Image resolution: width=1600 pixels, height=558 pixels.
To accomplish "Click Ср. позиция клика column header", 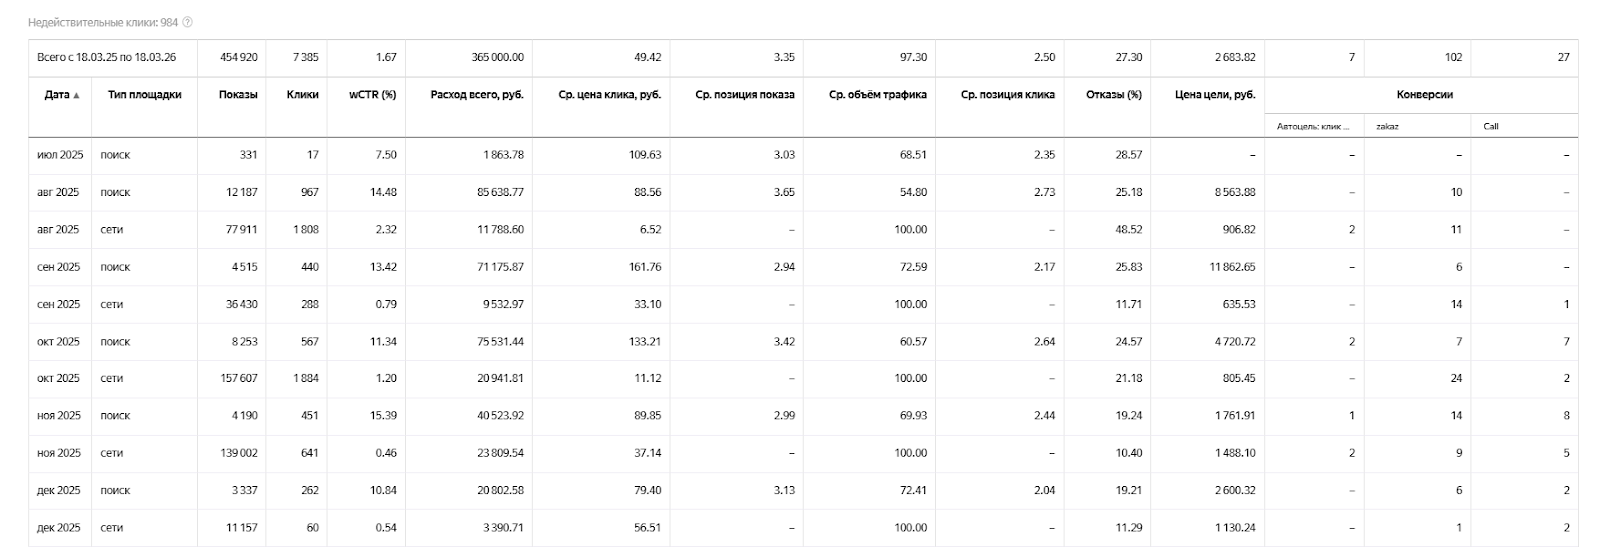I will click(x=1007, y=95).
